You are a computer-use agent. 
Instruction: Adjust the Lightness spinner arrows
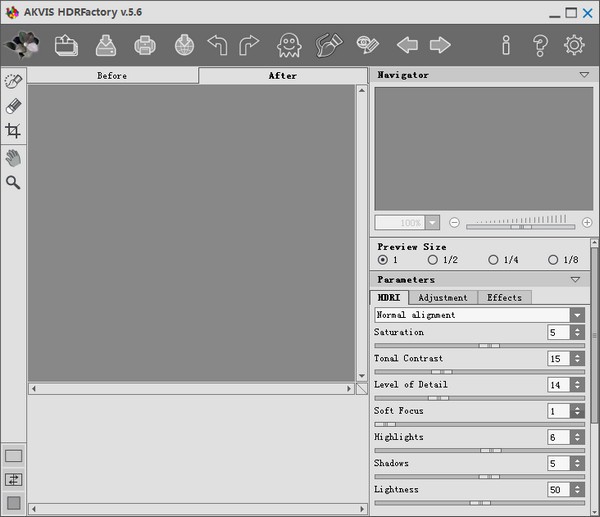click(x=577, y=489)
